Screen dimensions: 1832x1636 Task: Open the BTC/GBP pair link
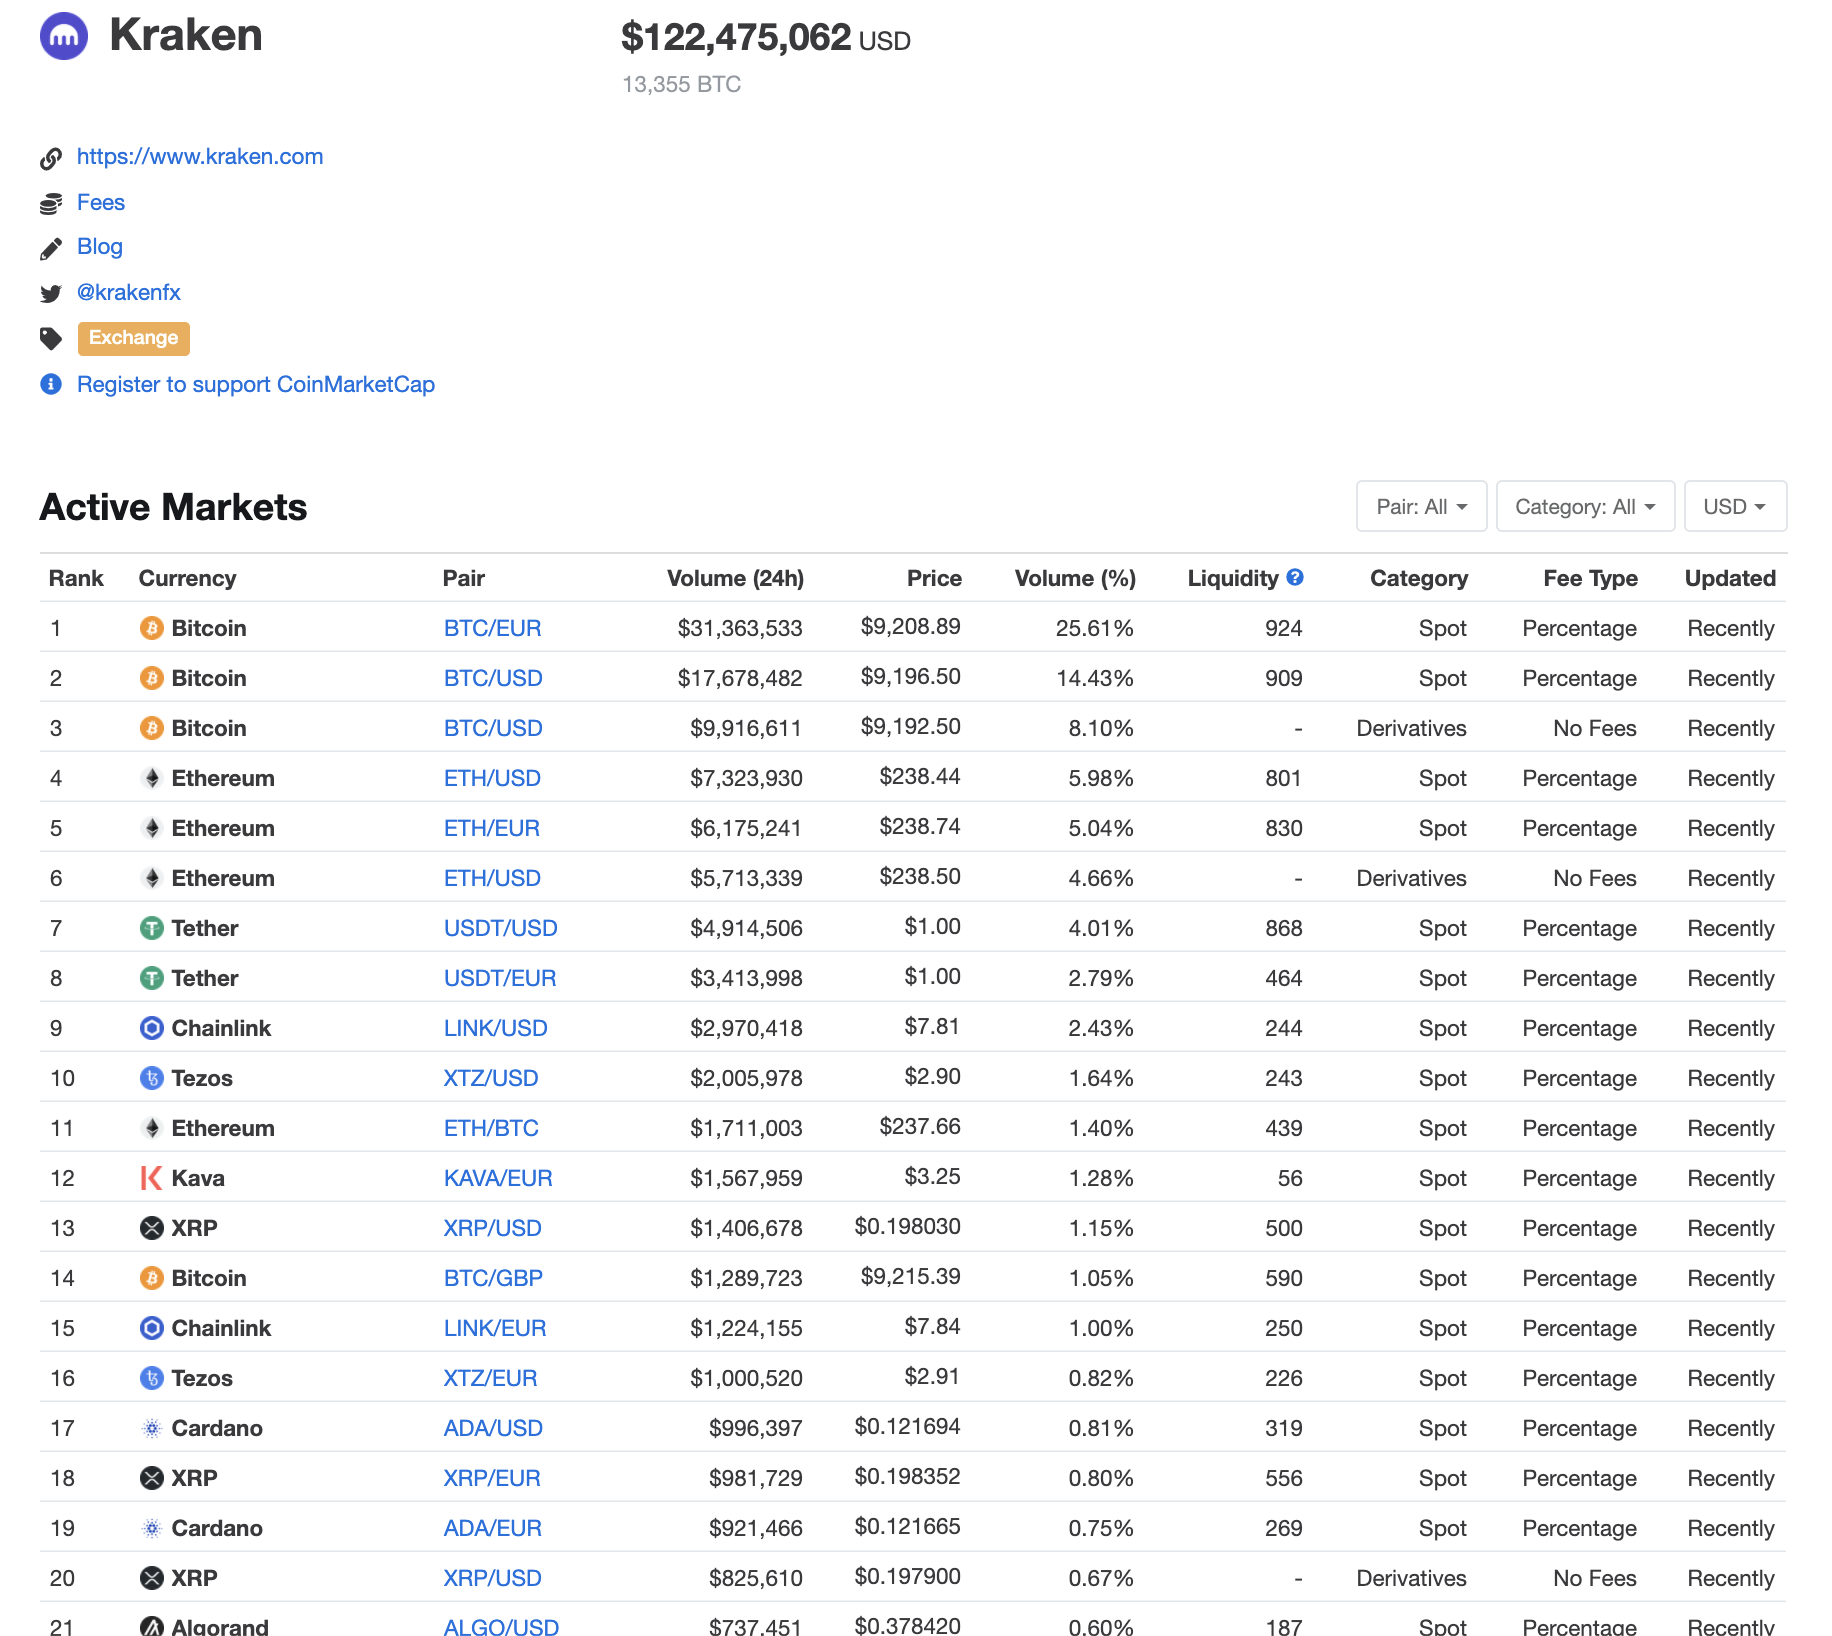point(493,1278)
